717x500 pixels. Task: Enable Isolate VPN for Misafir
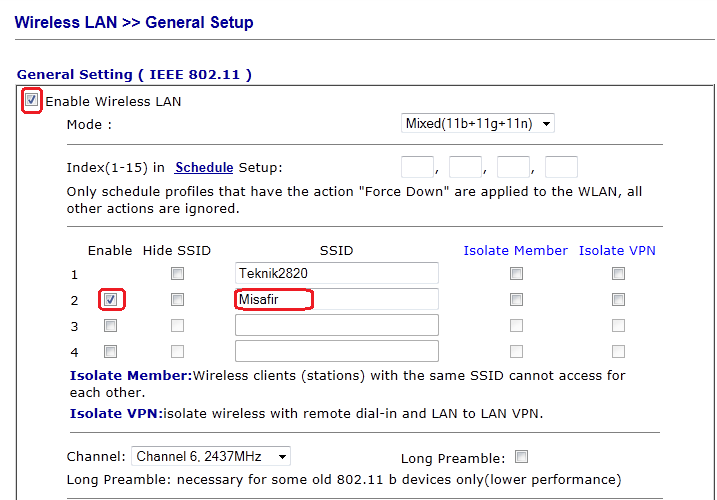coord(618,300)
